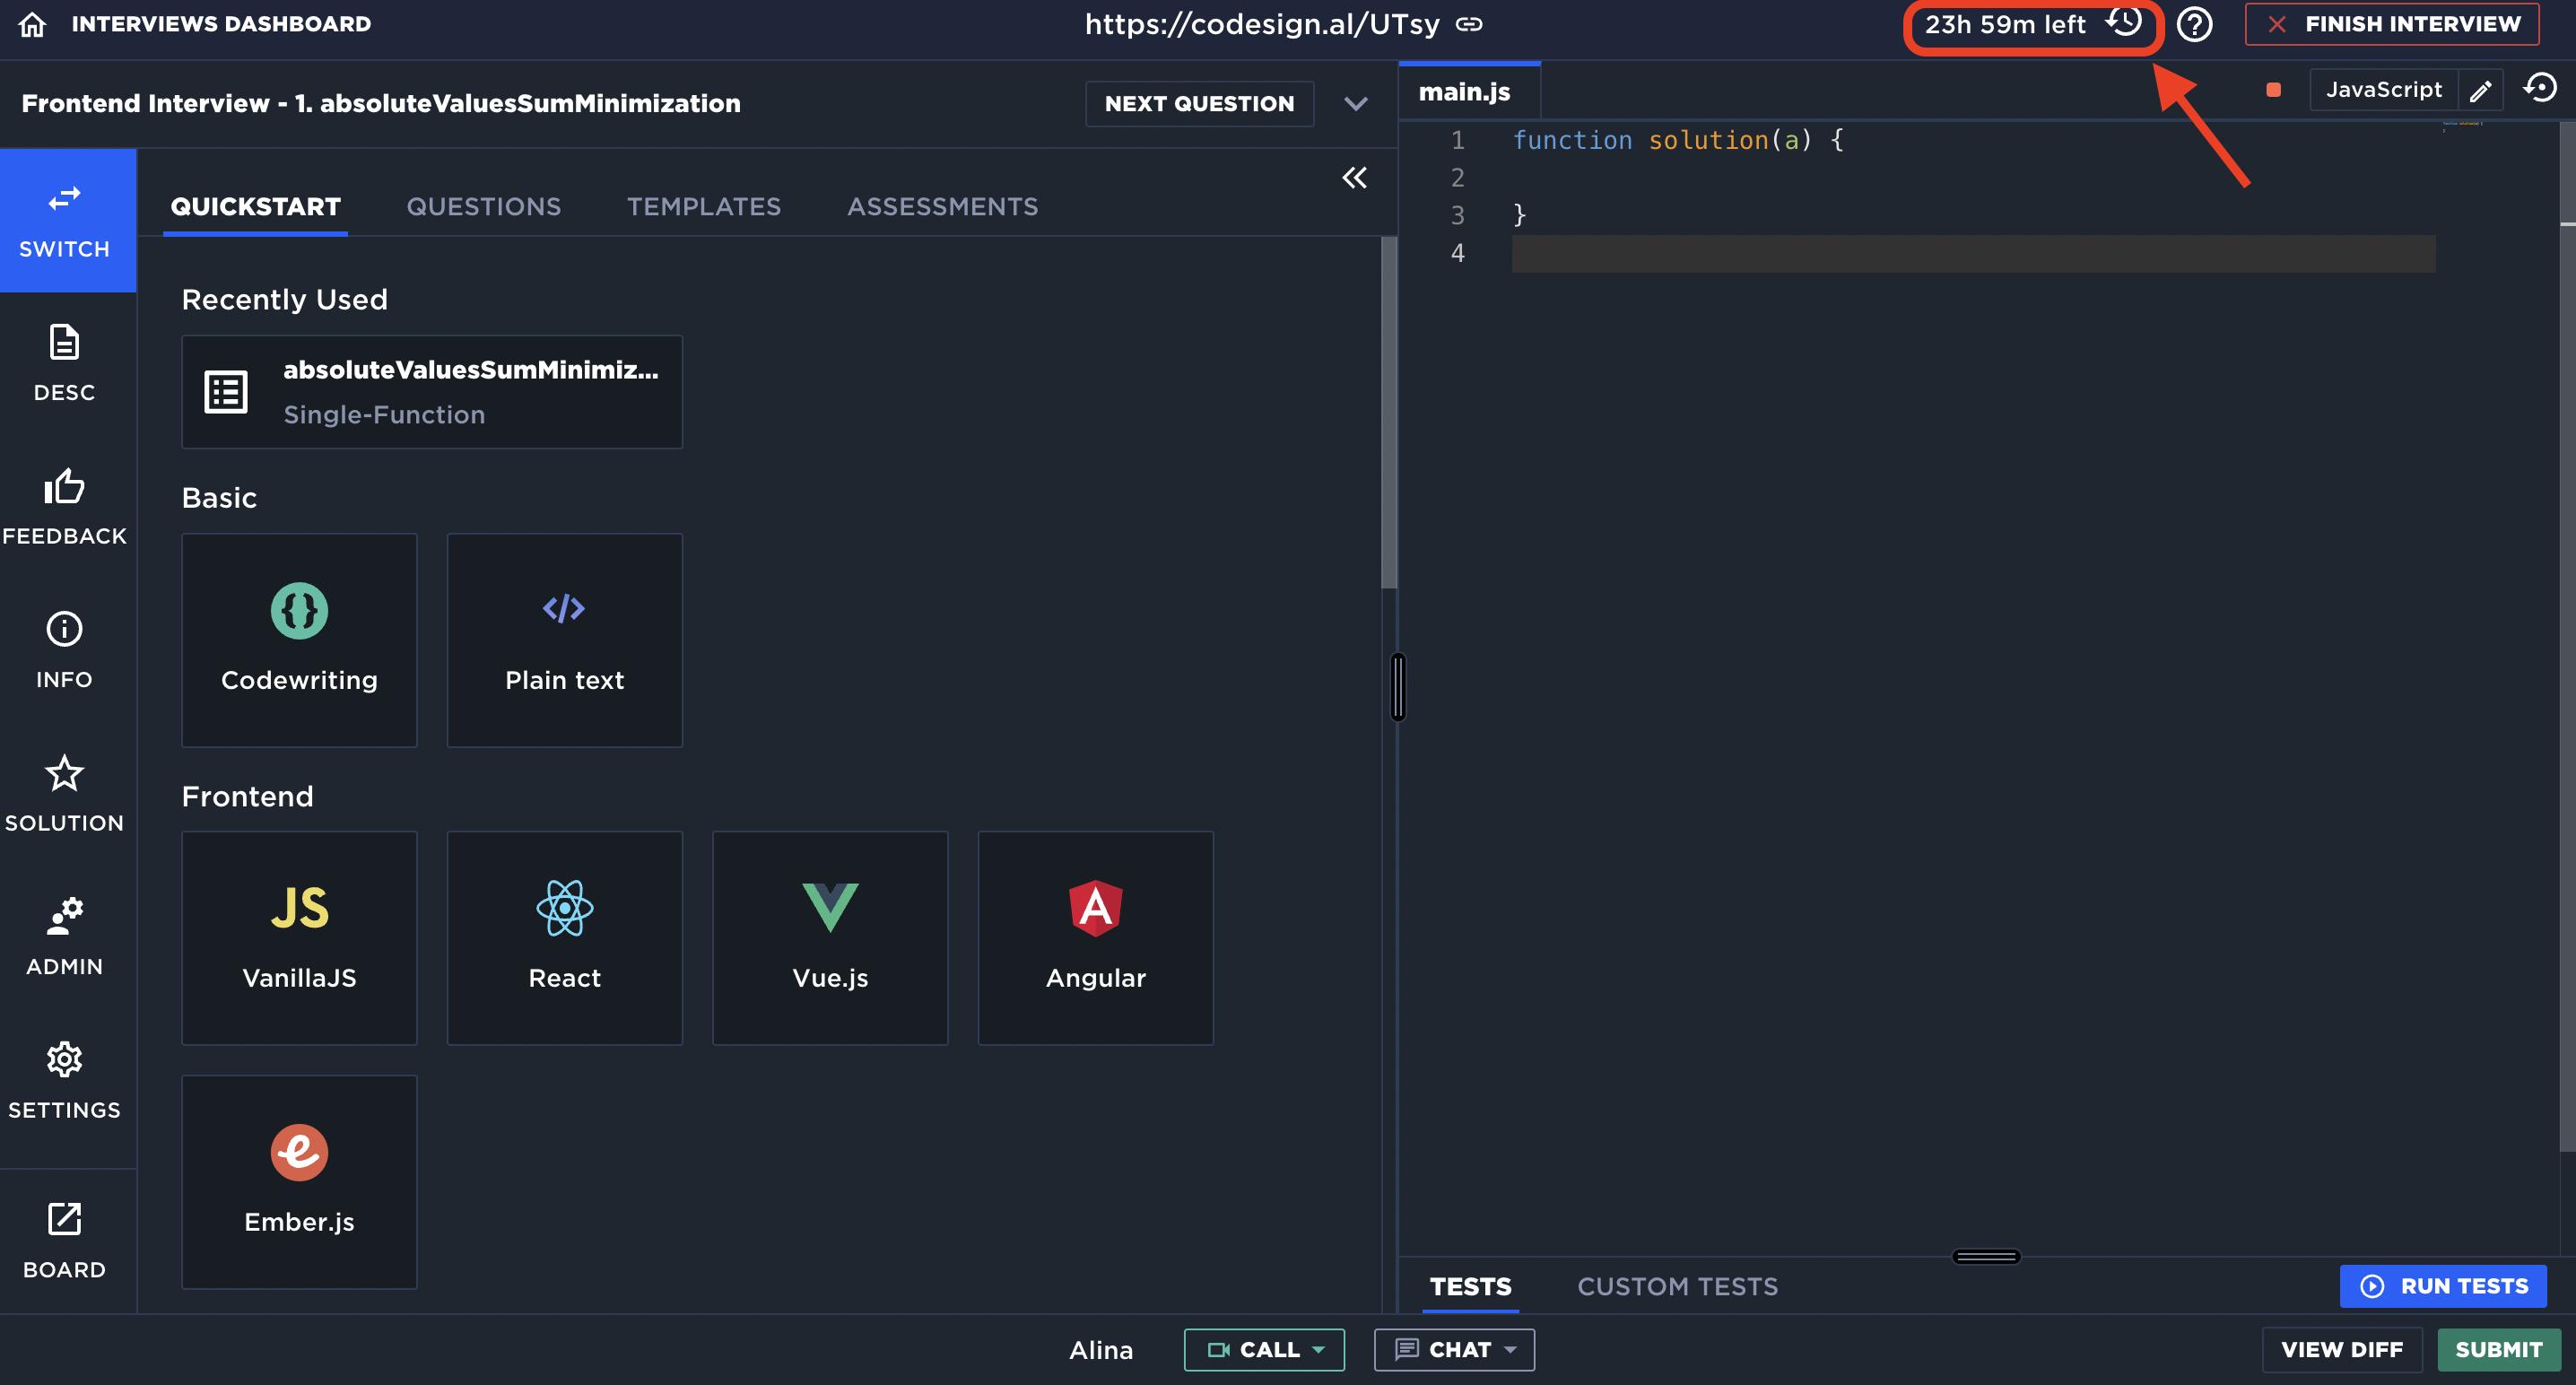This screenshot has height=1385, width=2576.
Task: Open the Admin sidebar panel
Action: point(65,937)
